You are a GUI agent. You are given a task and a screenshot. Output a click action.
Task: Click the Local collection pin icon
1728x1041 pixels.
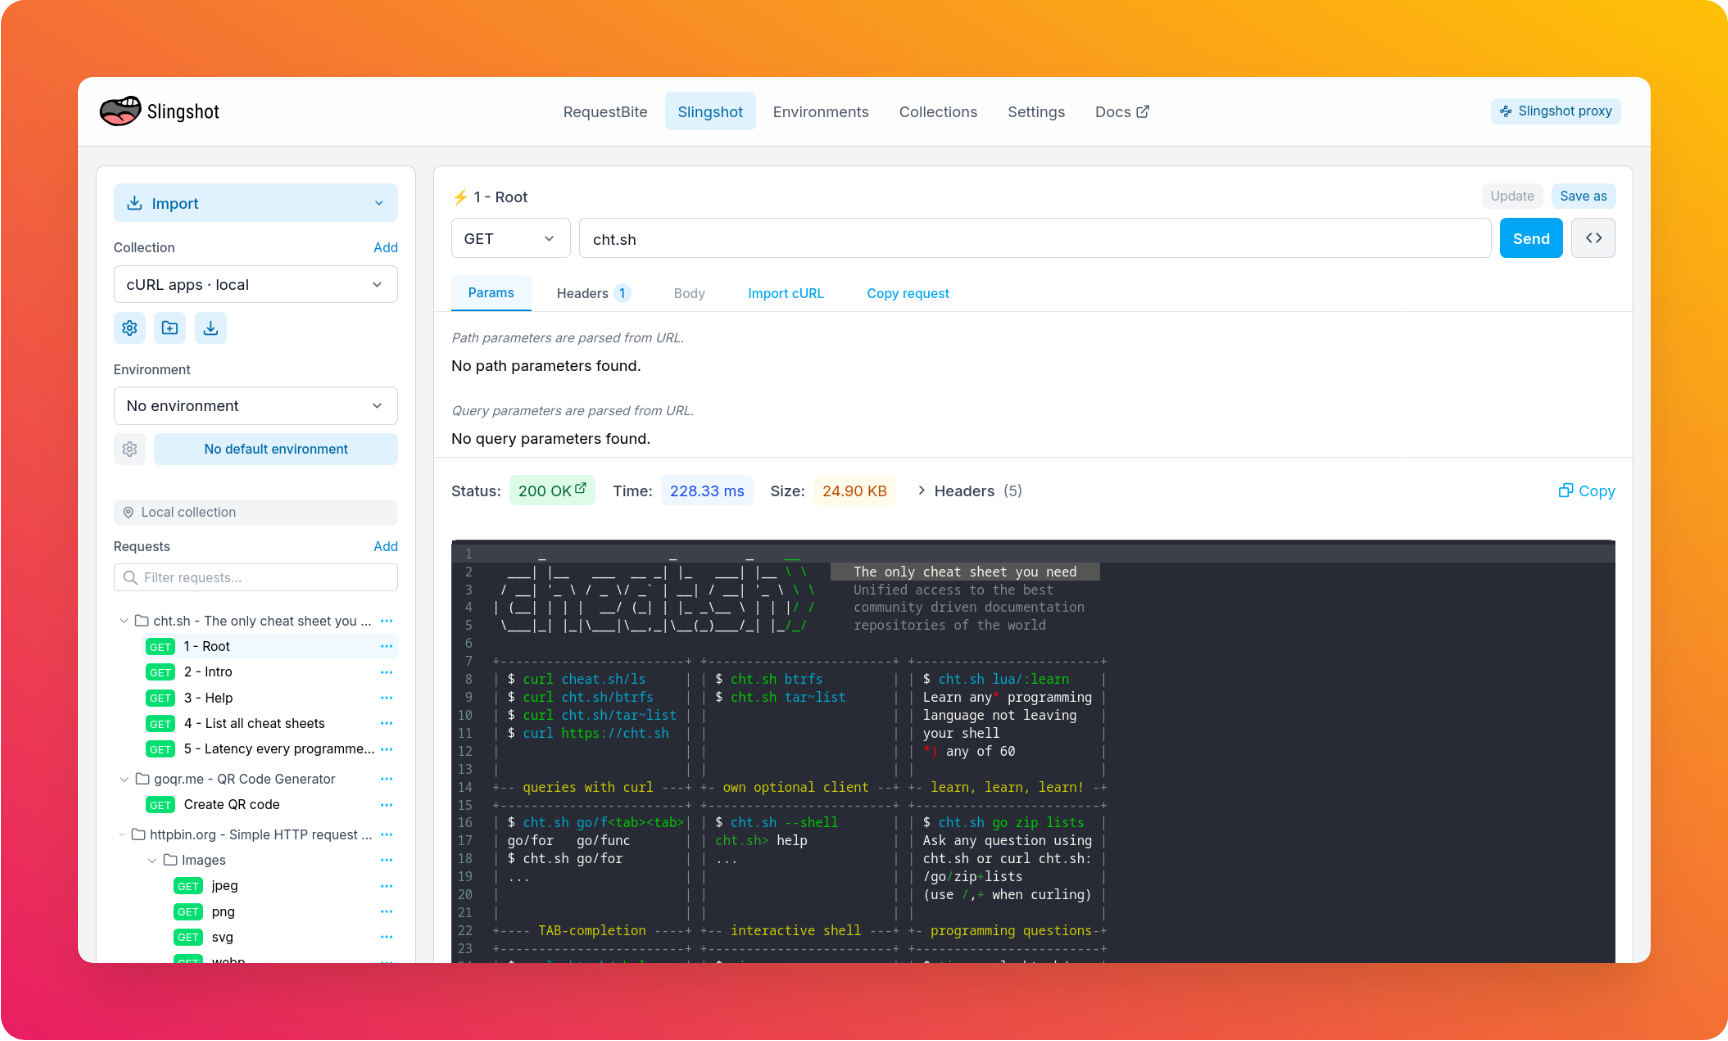tap(128, 512)
